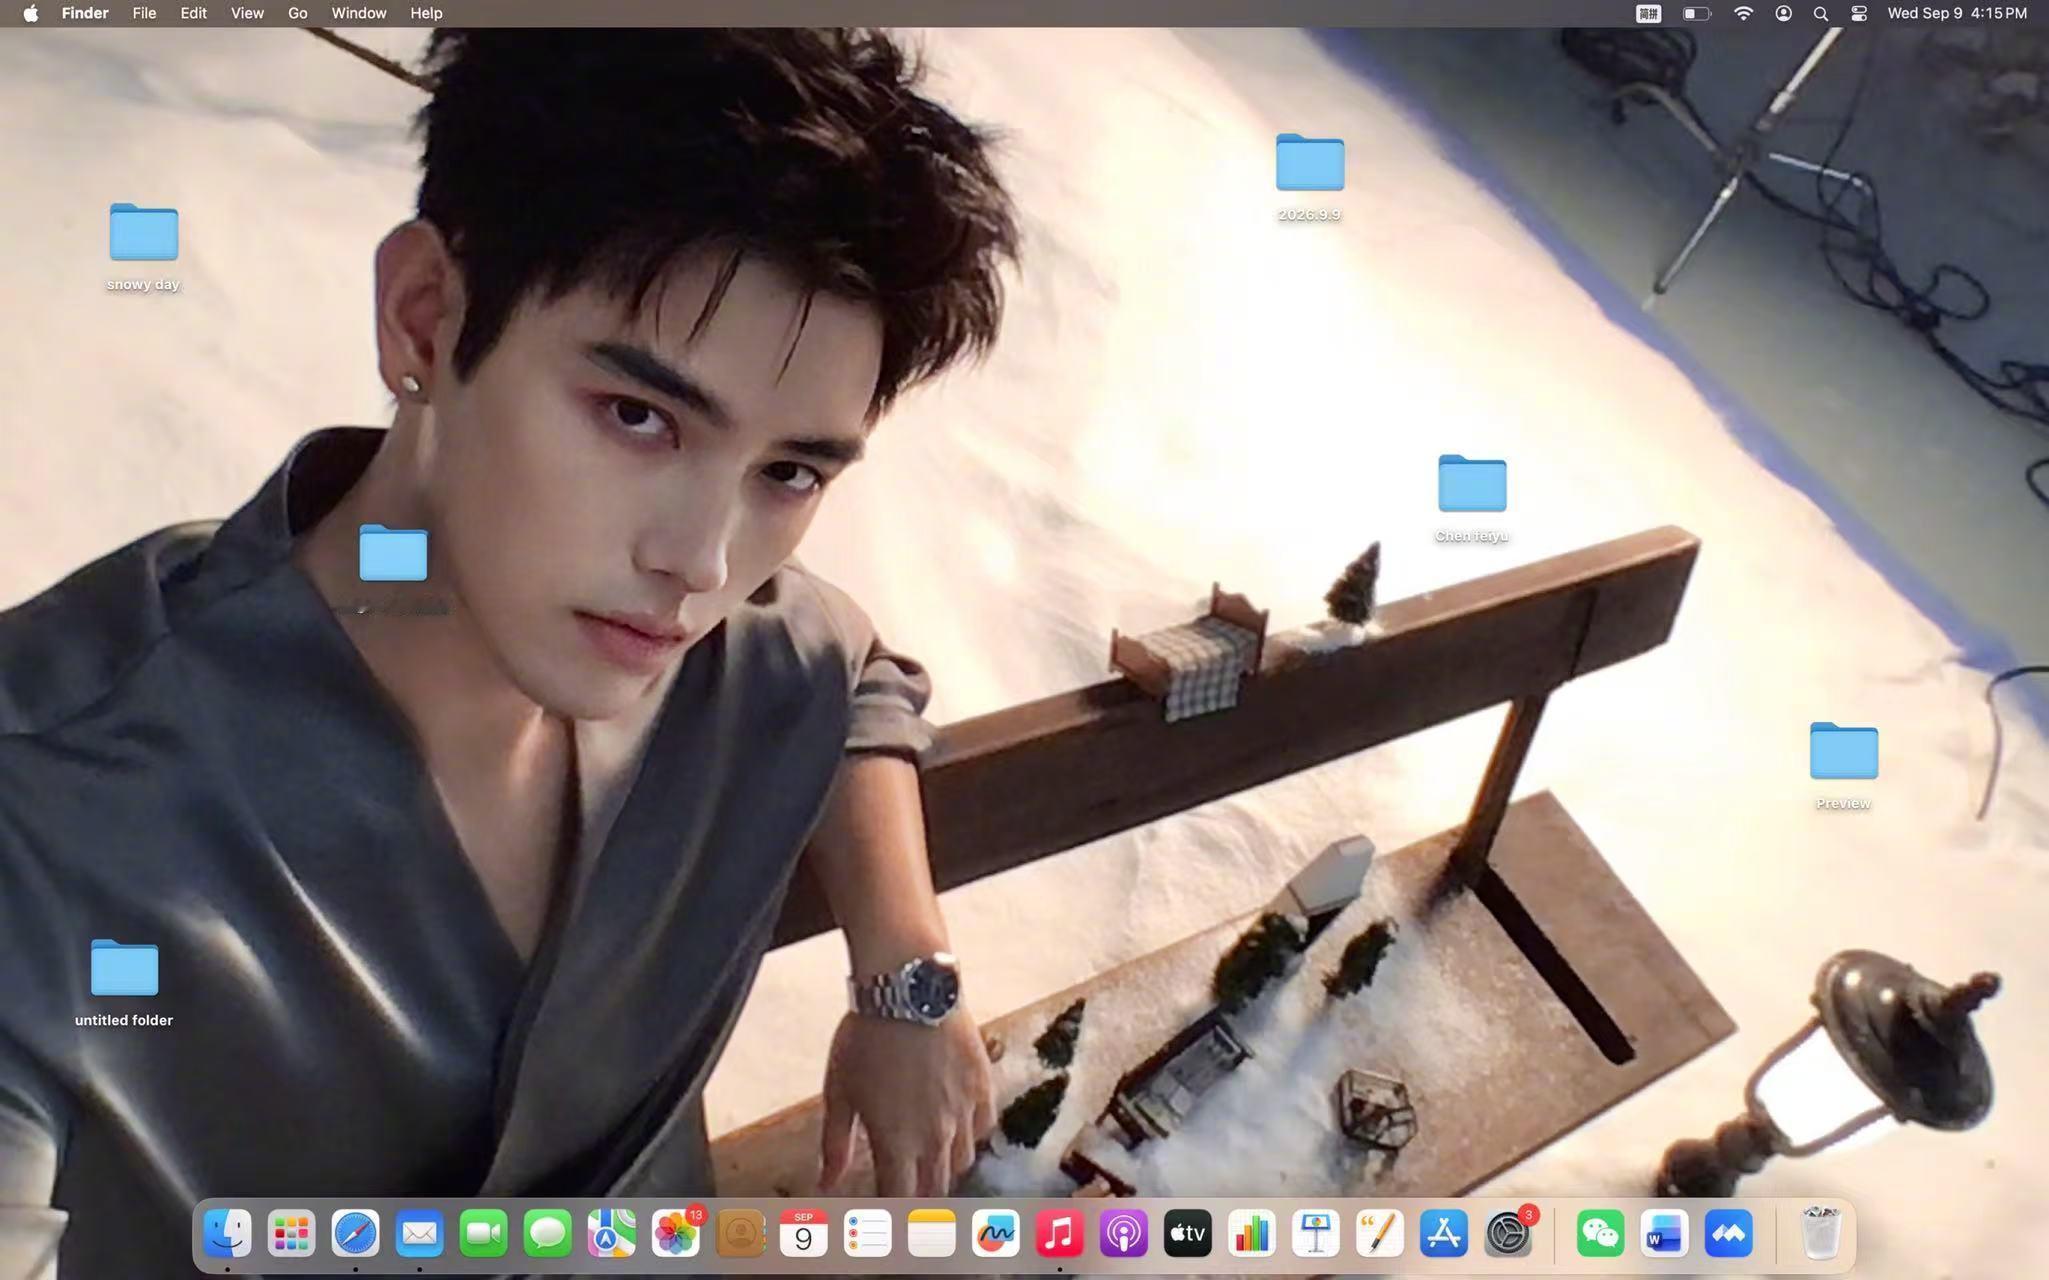Open the Go menu

coord(297,13)
